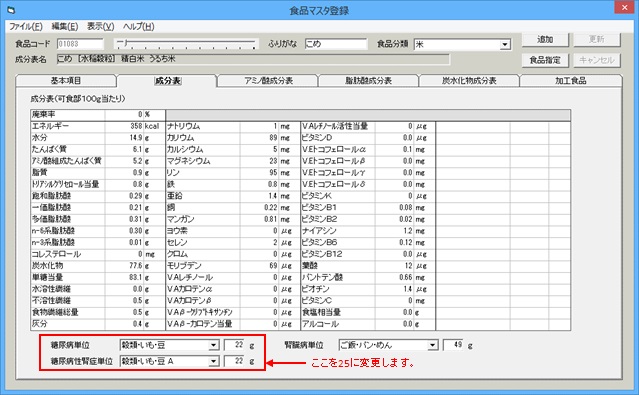Click the セレン value 2

(x=259, y=243)
